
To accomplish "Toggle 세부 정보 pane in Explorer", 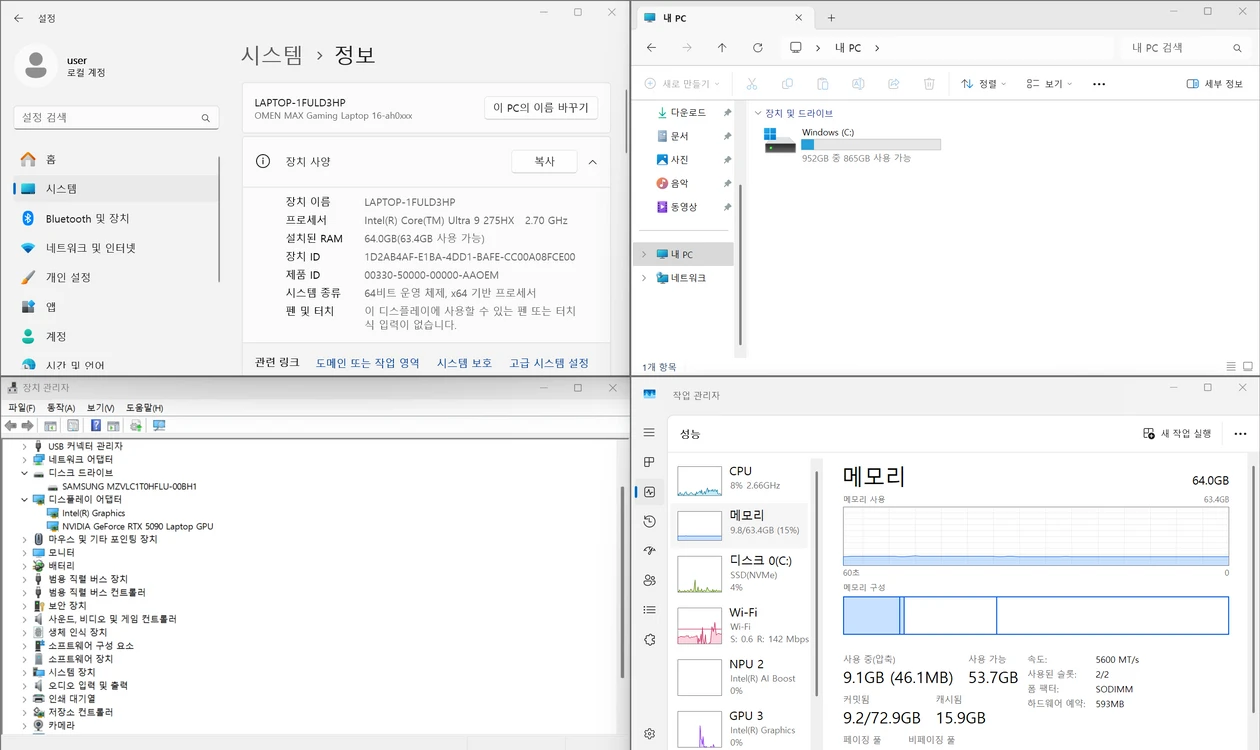I will 1214,84.
